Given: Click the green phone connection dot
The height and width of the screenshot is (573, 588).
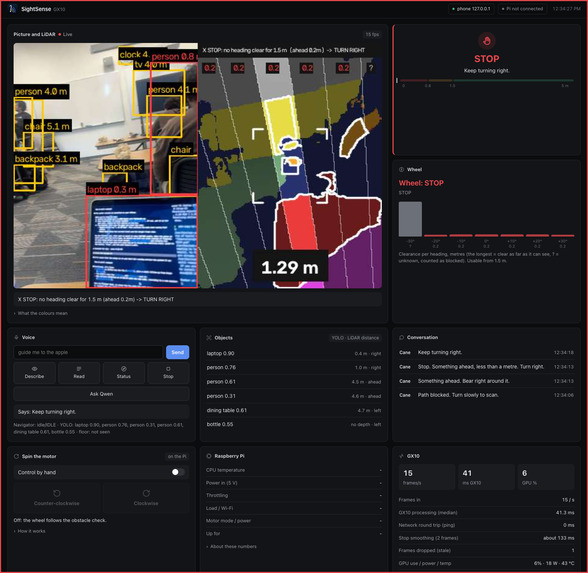Looking at the screenshot, I should point(453,9).
